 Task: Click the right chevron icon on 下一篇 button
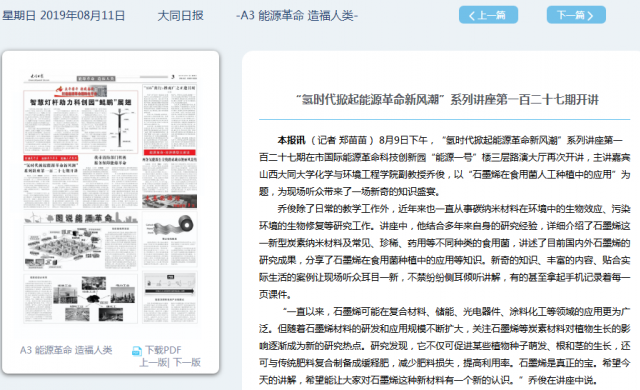590,16
